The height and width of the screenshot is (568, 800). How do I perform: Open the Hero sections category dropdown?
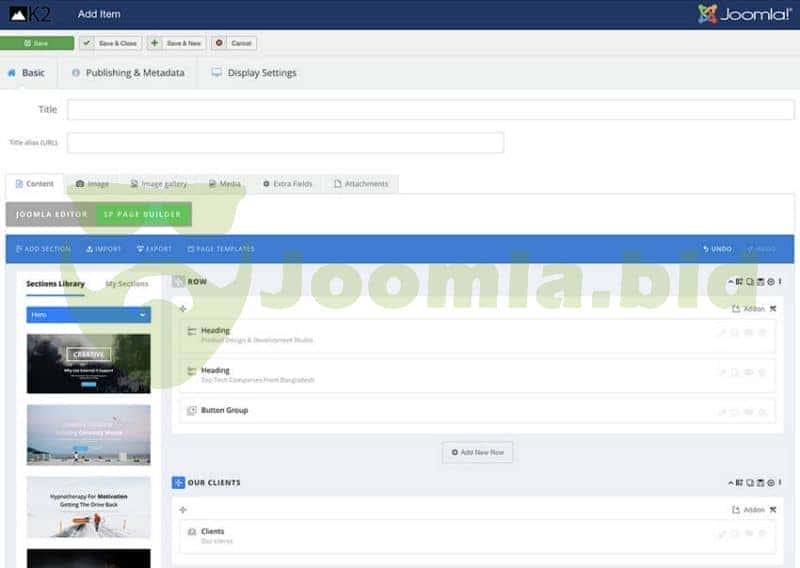pyautogui.click(x=88, y=315)
